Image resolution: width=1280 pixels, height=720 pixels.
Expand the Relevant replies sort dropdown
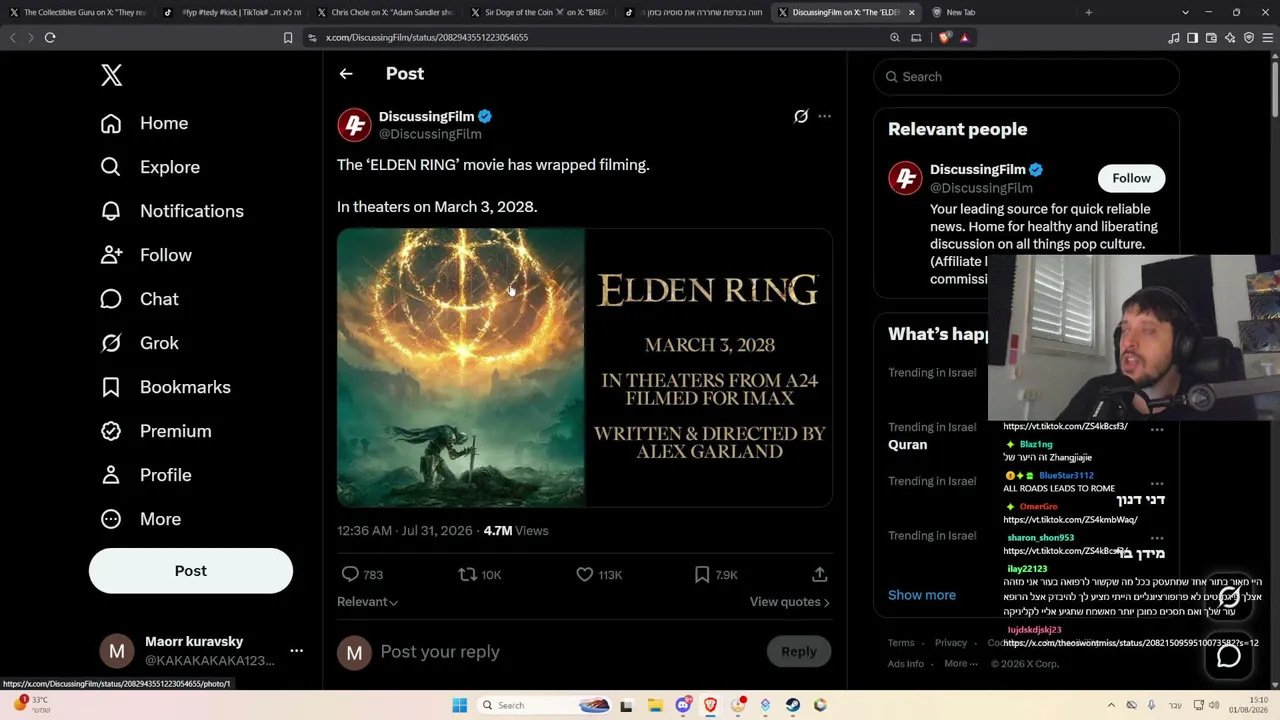click(x=367, y=602)
